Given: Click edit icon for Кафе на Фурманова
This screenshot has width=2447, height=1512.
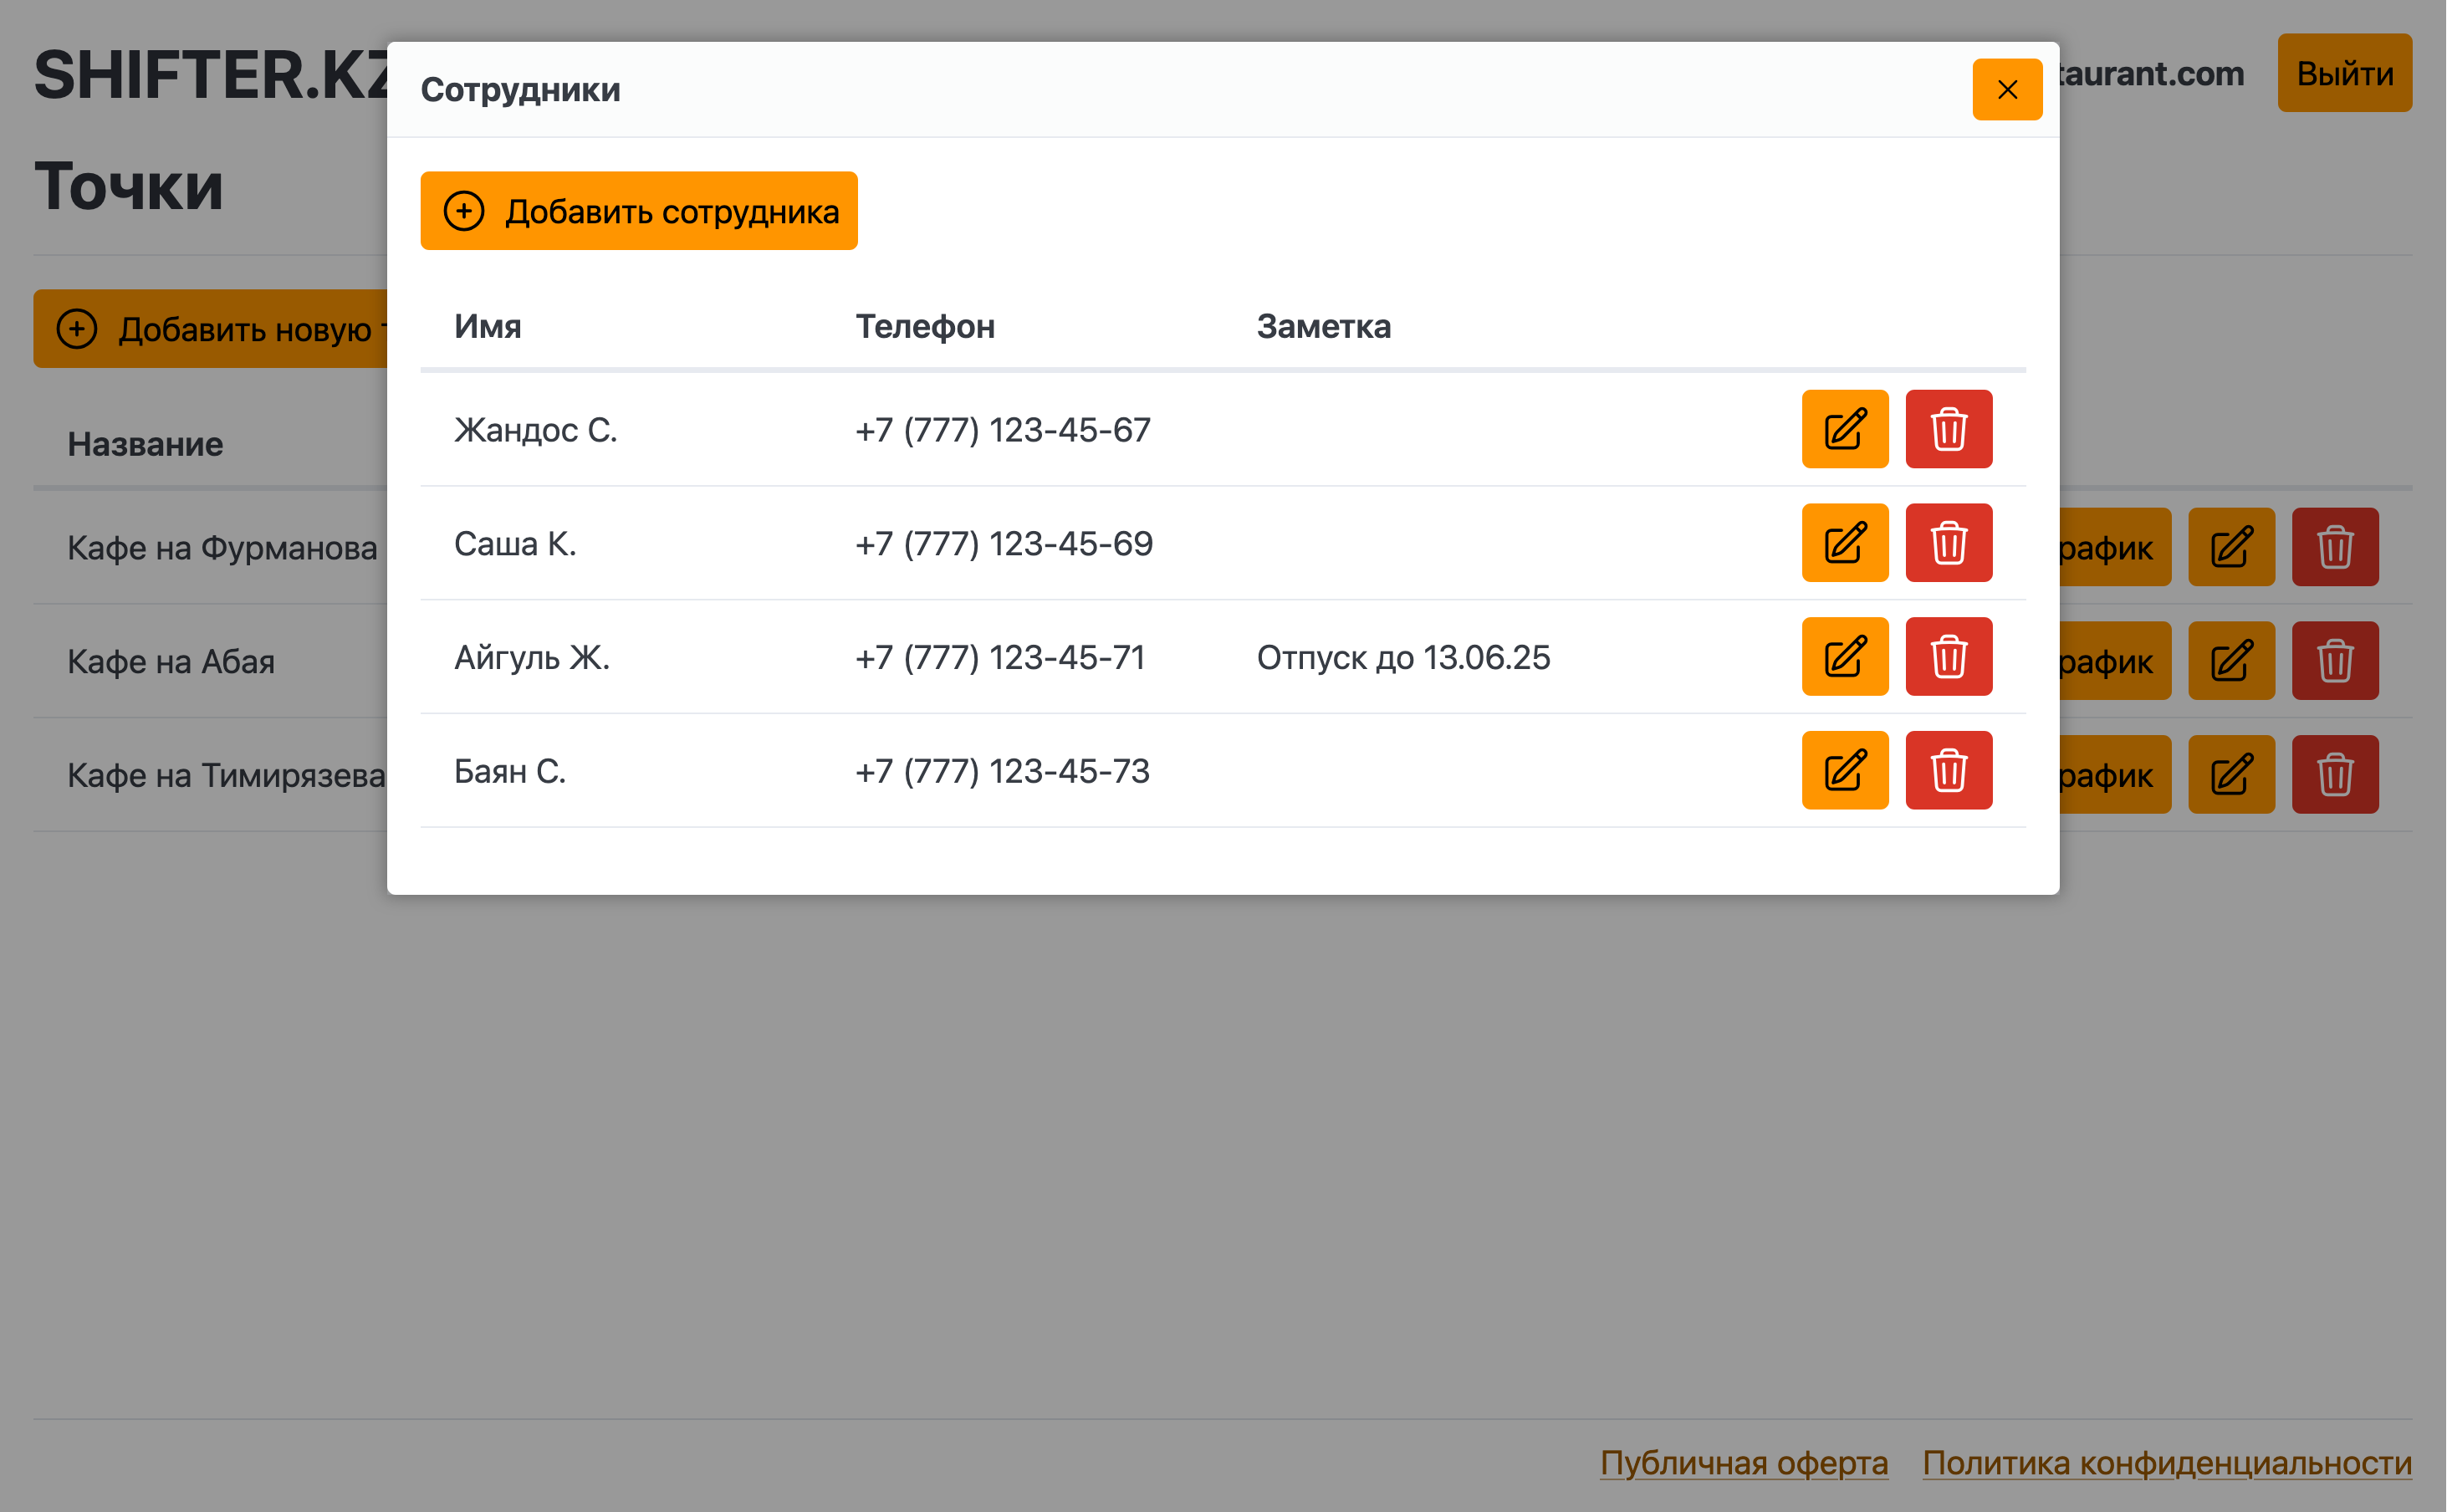Looking at the screenshot, I should (x=2230, y=547).
